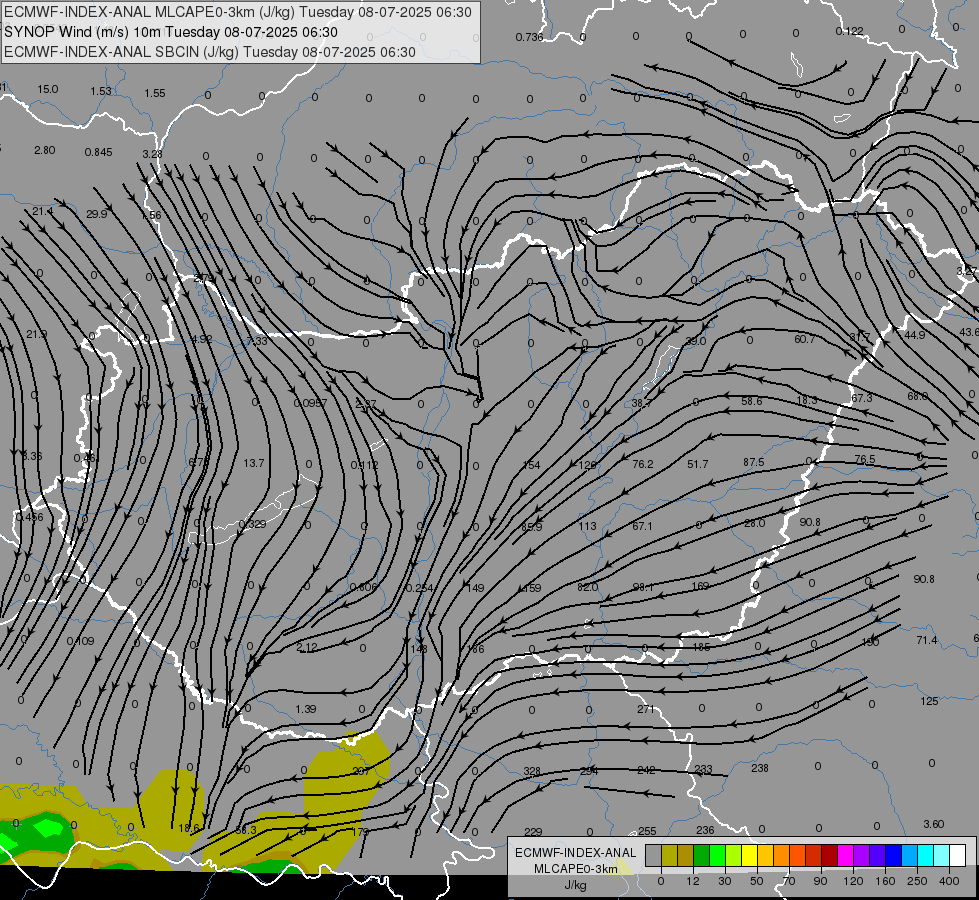Screen dimensions: 979x900
Task: Click the legend tick label 50
Action: [756, 881]
